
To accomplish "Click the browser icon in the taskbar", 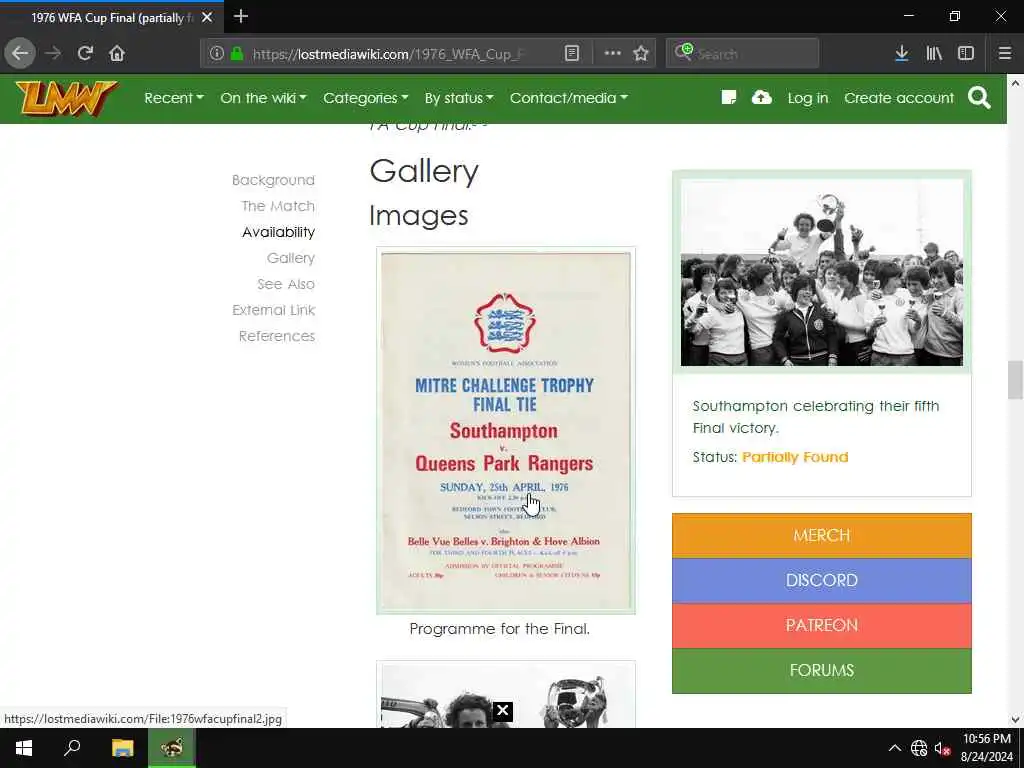I will point(172,748).
